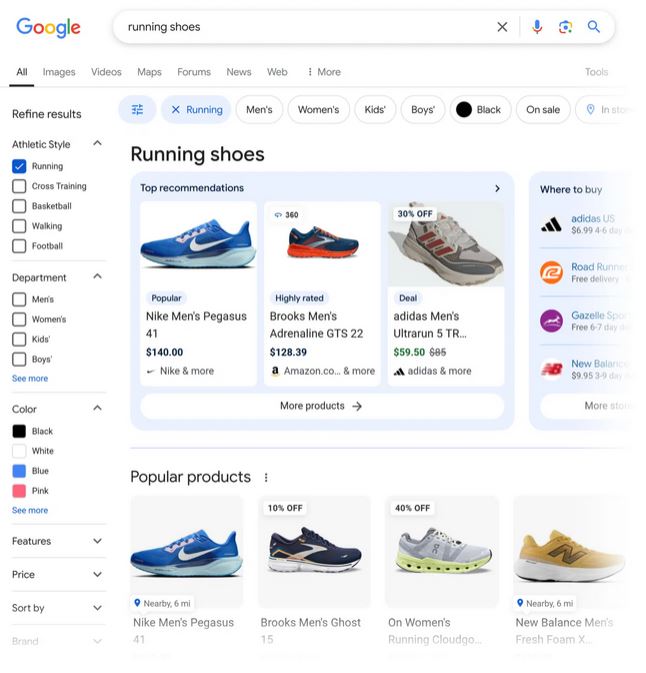Select the Pink color swatch
The height and width of the screenshot is (673, 646).
pos(19,491)
